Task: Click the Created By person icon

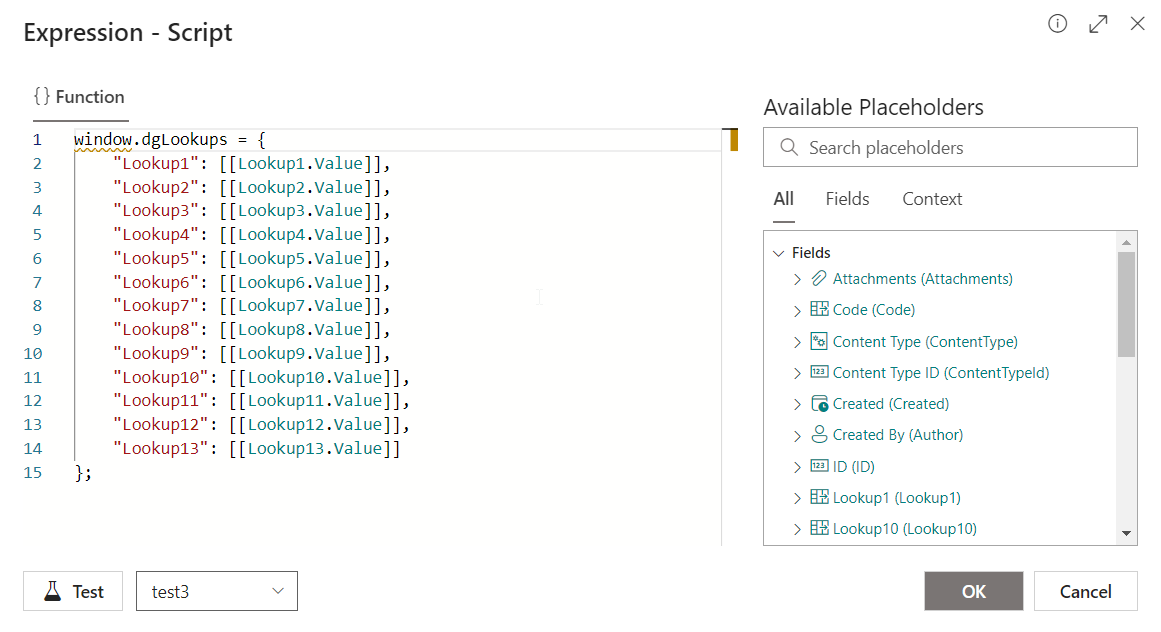Action: coord(819,435)
